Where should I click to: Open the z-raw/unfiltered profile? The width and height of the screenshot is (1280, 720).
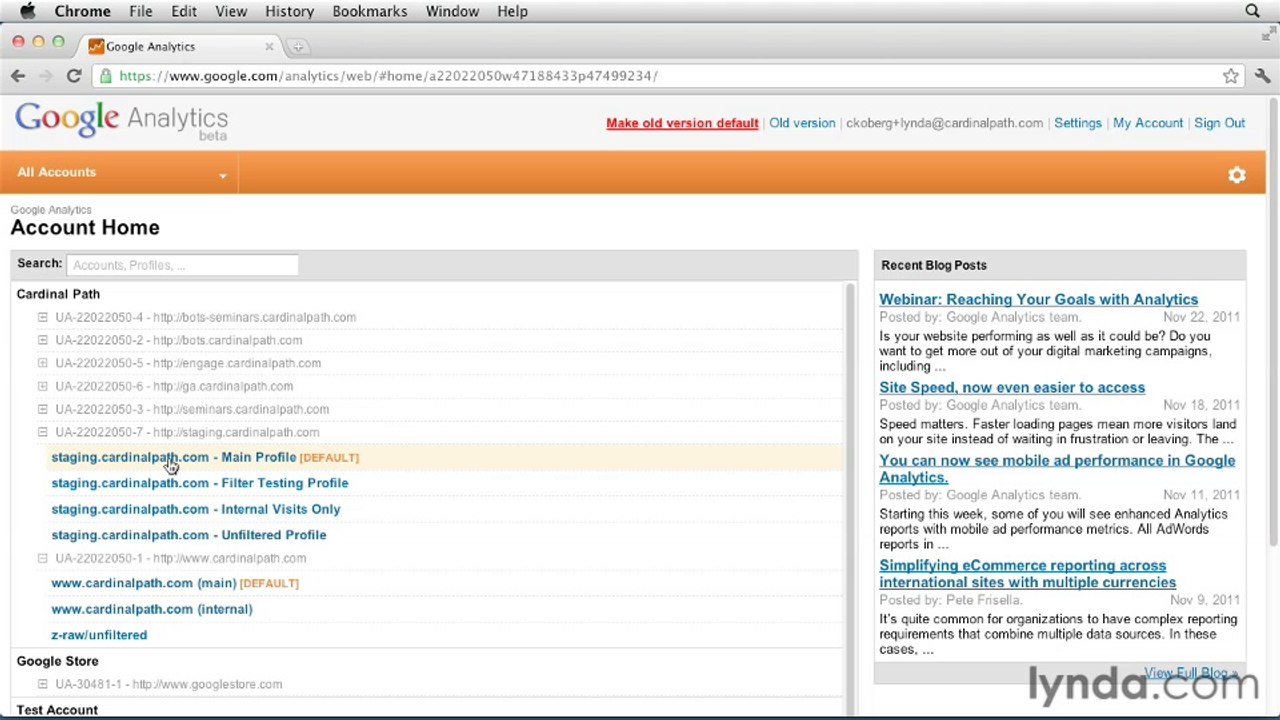coord(99,635)
